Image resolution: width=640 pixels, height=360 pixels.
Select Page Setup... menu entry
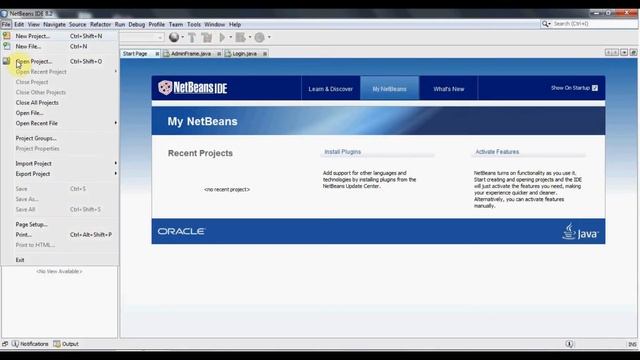(x=60, y=224)
